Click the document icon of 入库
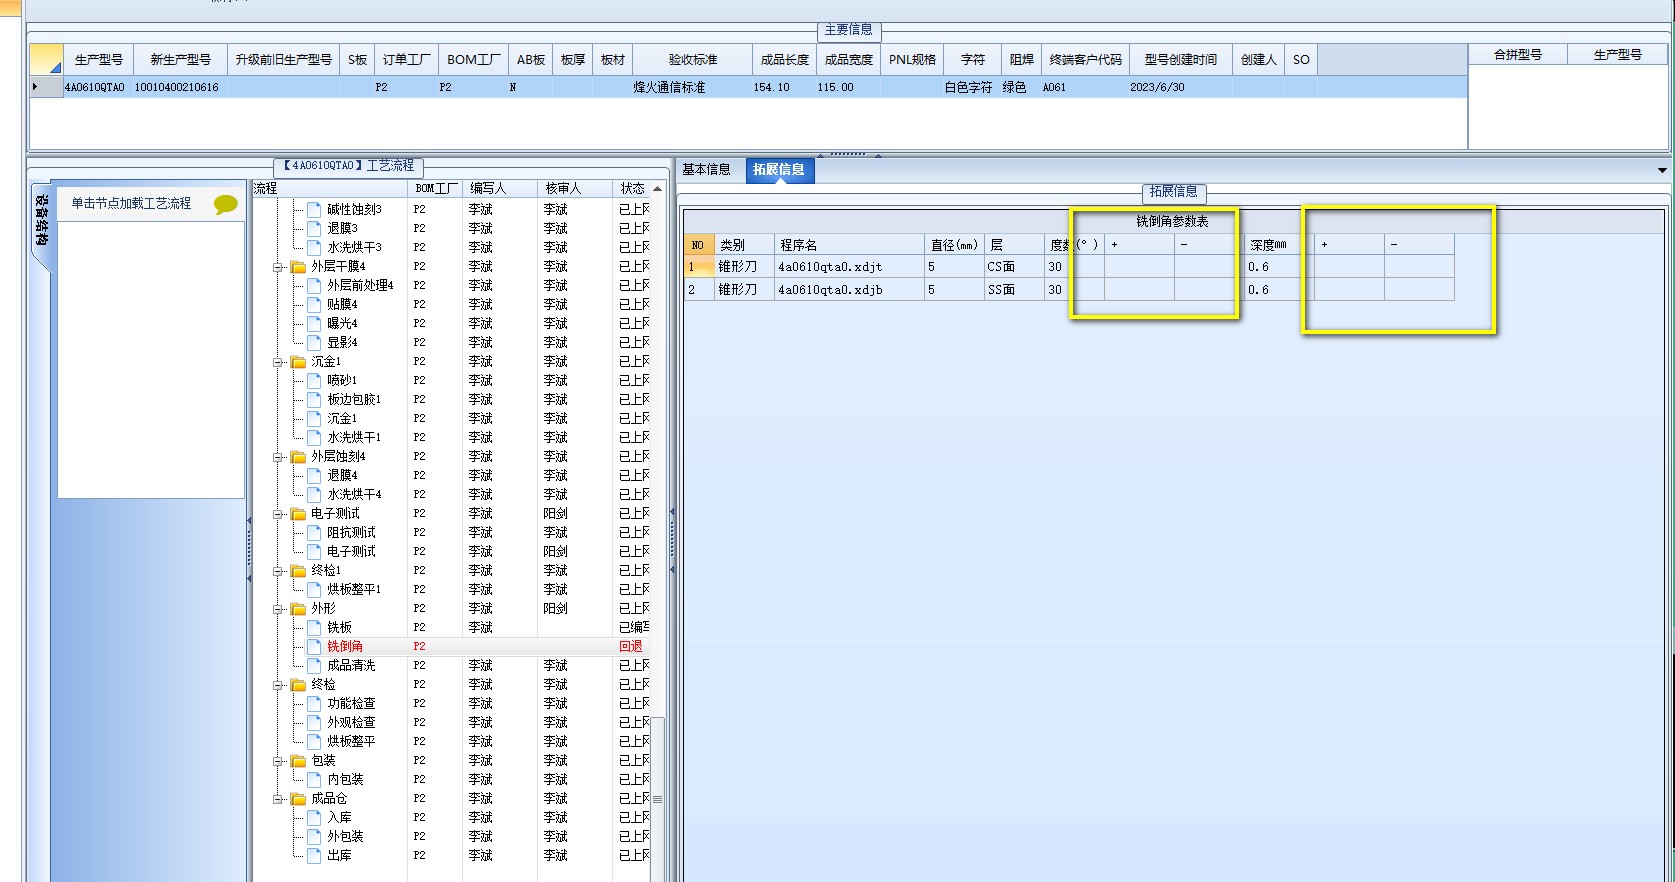Image resolution: width=1675 pixels, height=882 pixels. [314, 817]
